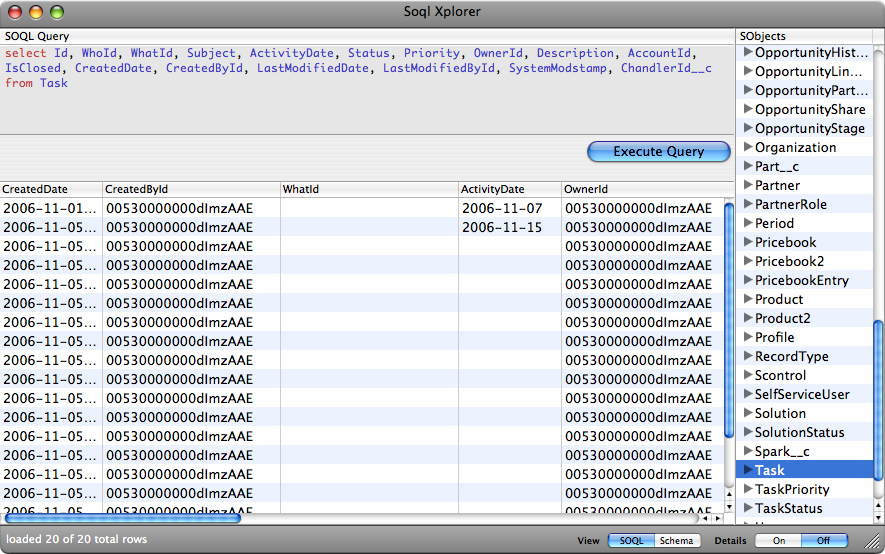This screenshot has width=885, height=554.
Task: Expand the Partner object
Action: (x=748, y=184)
